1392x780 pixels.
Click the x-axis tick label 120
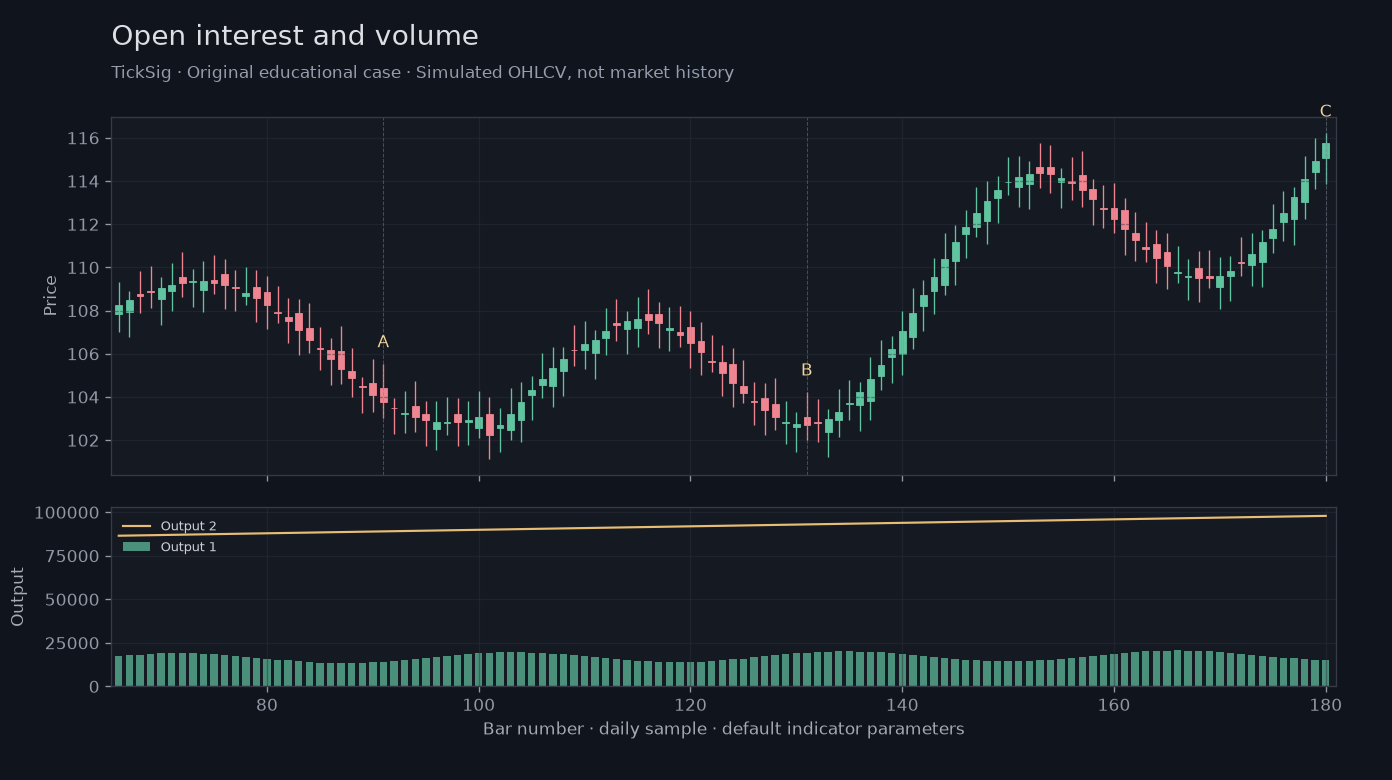[690, 704]
